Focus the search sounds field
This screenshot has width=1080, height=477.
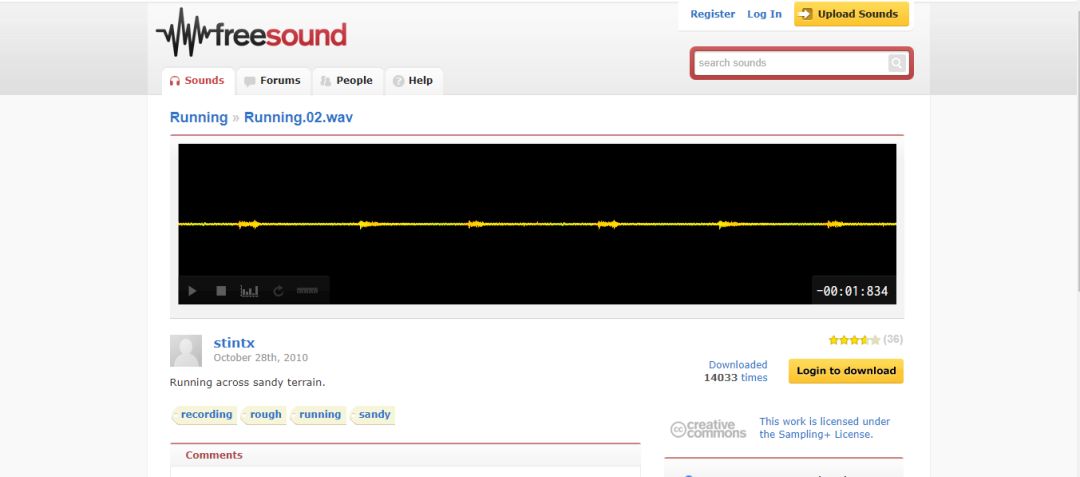pos(791,63)
